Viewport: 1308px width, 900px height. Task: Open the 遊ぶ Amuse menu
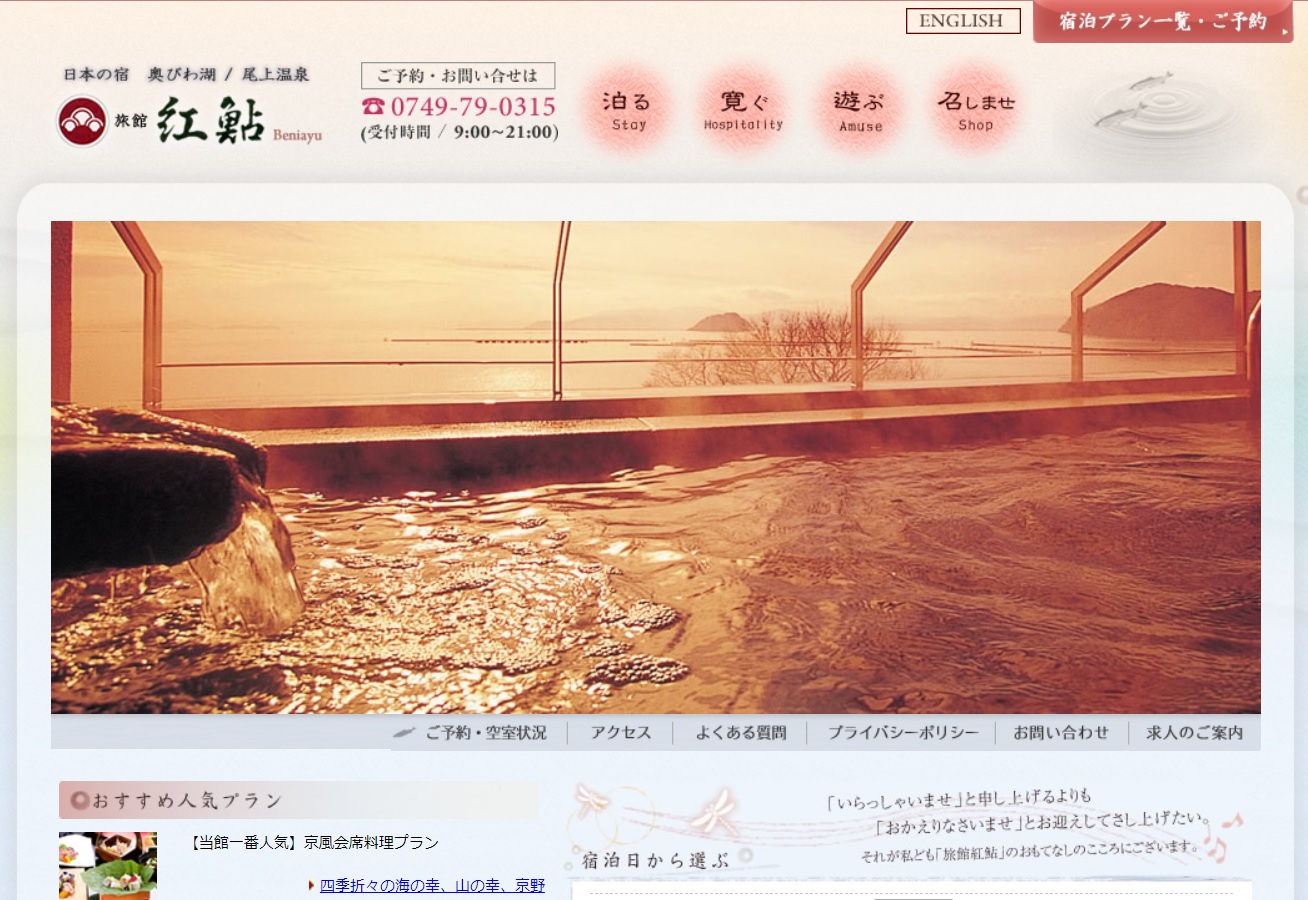(x=860, y=110)
